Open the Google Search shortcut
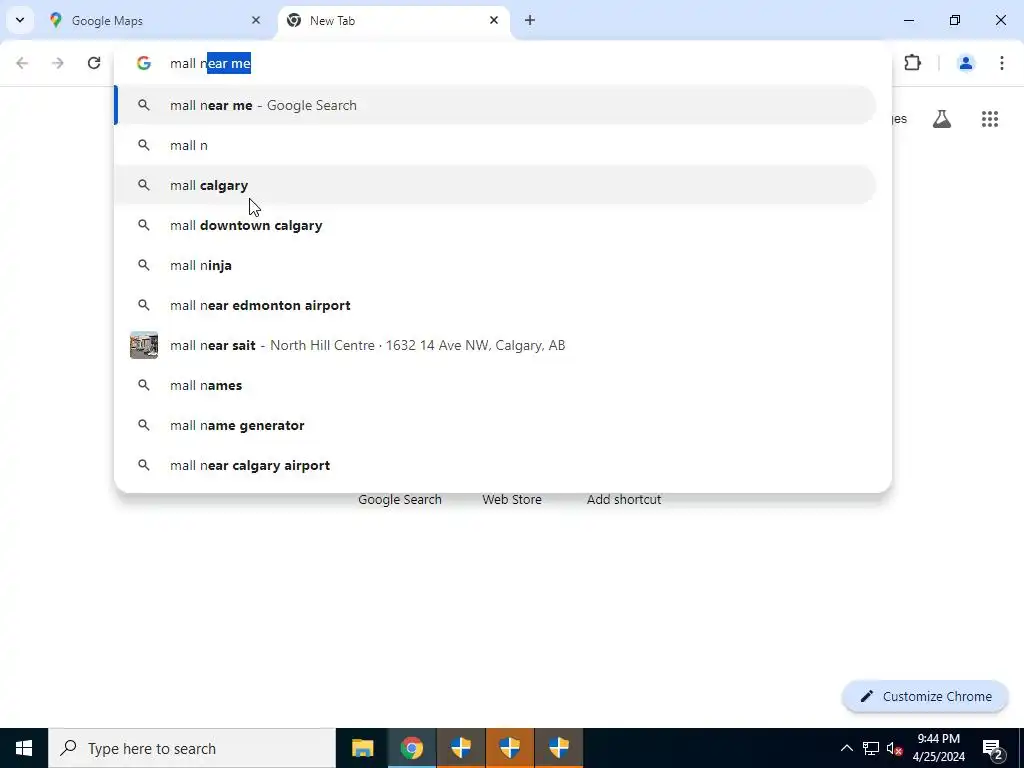Viewport: 1024px width, 768px height. pos(400,500)
